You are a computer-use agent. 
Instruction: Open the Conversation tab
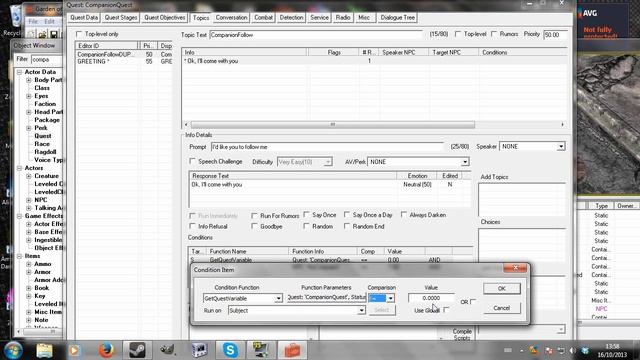point(231,18)
